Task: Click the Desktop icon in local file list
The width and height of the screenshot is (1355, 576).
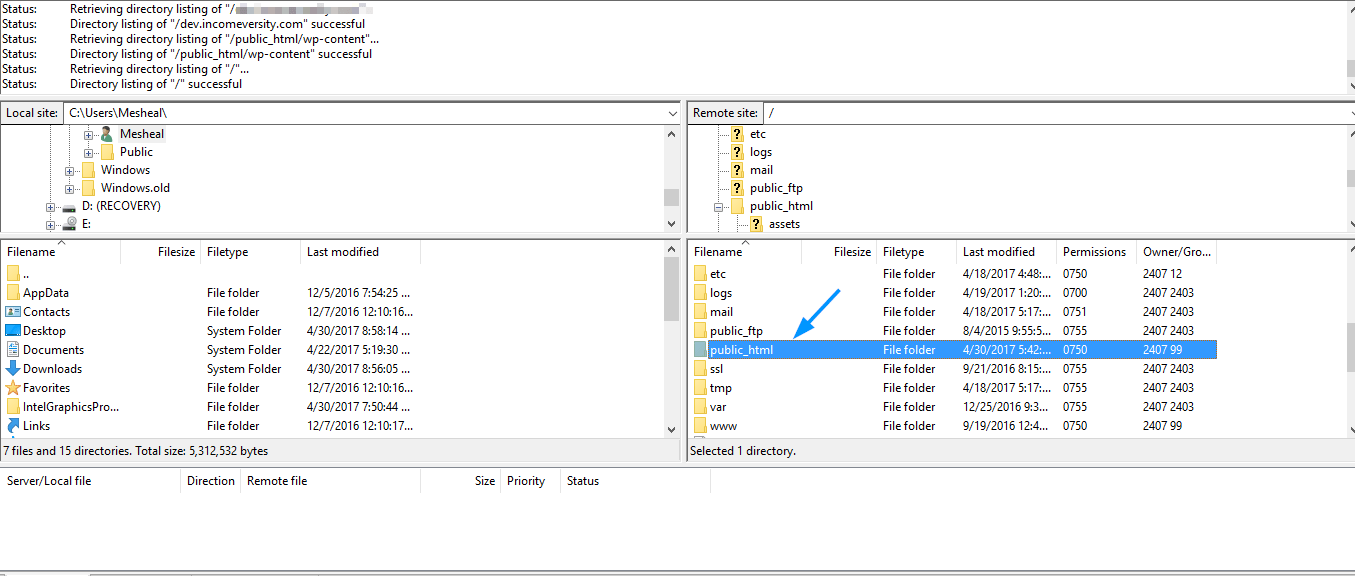Action: (x=13, y=331)
